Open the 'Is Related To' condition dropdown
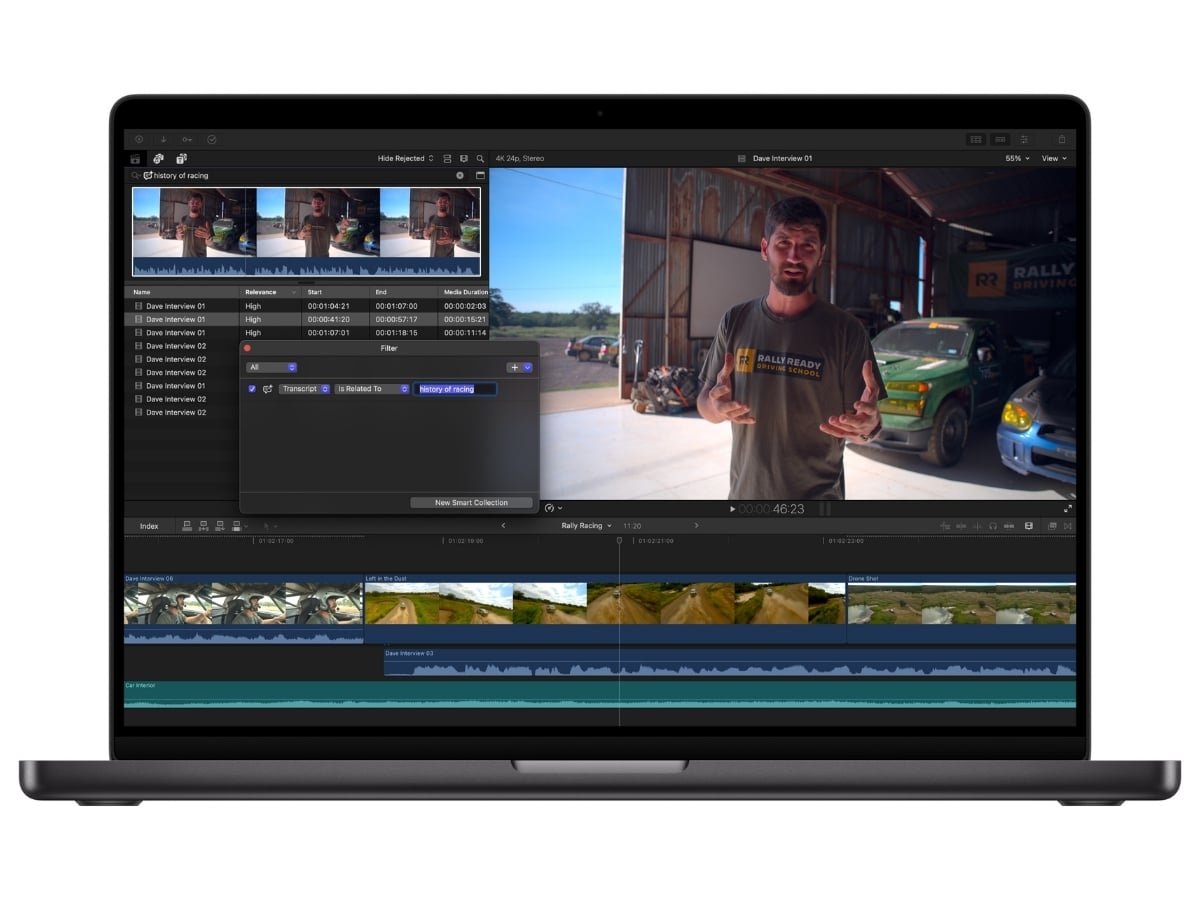The width and height of the screenshot is (1200, 900). coord(372,389)
